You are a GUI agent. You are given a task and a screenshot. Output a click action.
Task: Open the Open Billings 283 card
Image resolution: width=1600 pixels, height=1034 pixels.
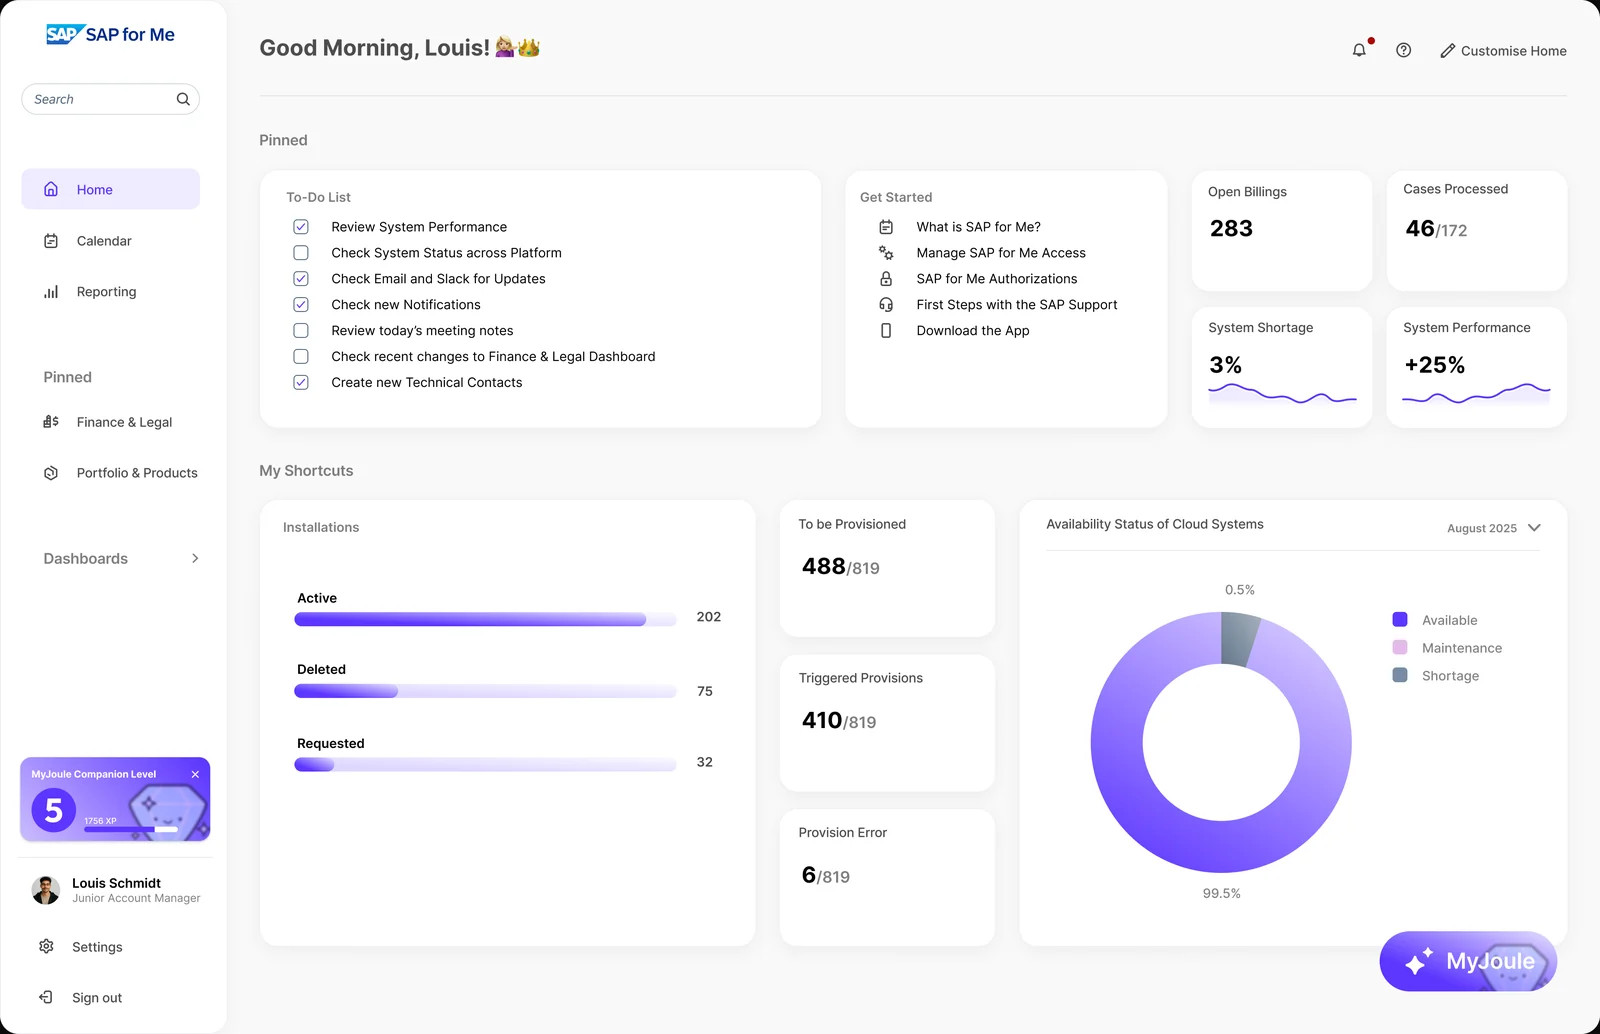pos(1281,231)
